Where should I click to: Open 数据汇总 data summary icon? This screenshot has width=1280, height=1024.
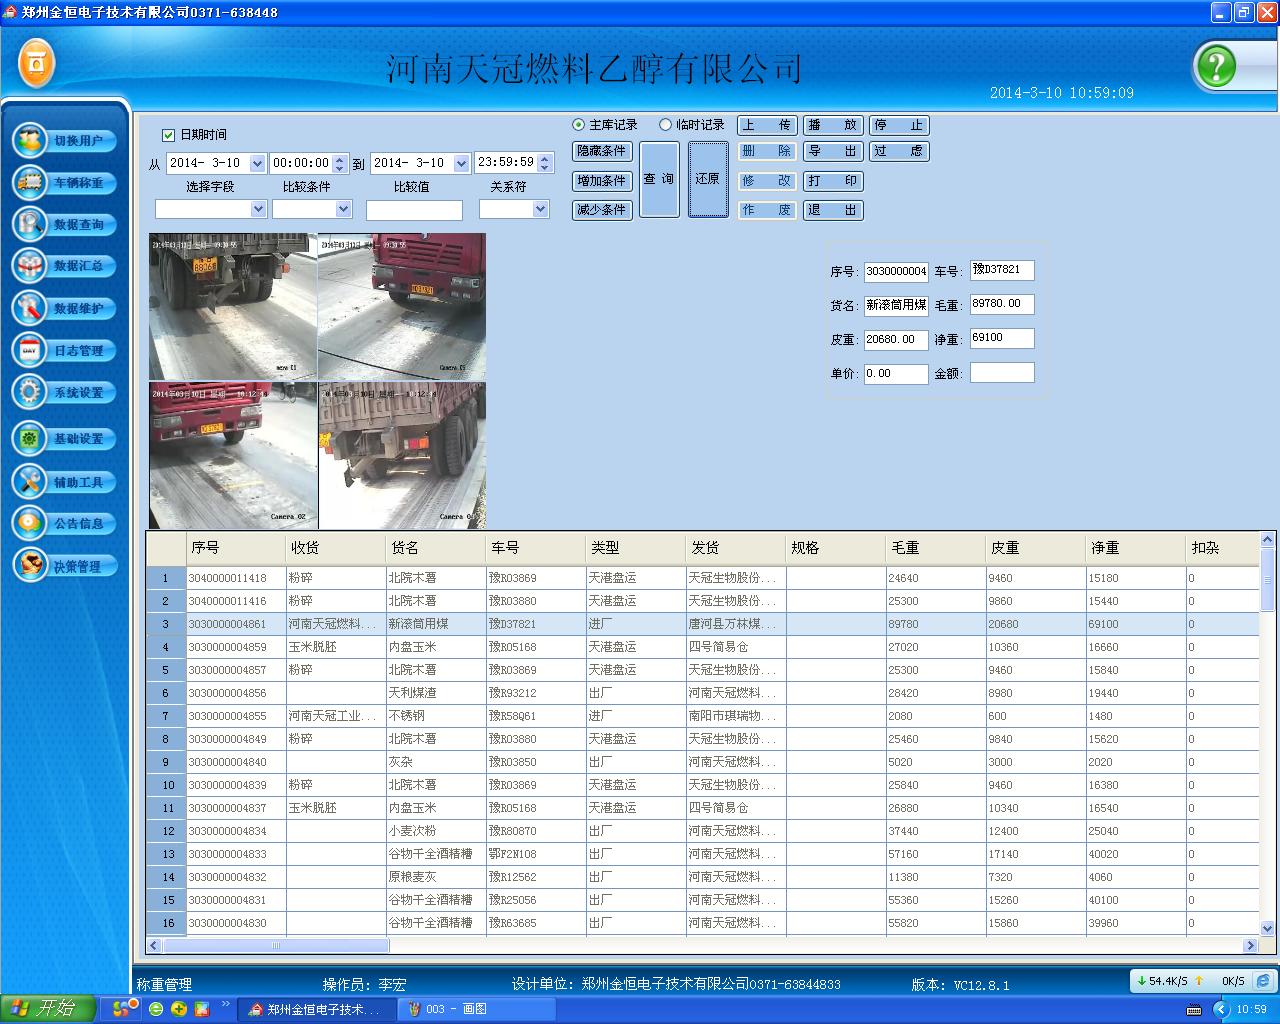click(x=30, y=266)
